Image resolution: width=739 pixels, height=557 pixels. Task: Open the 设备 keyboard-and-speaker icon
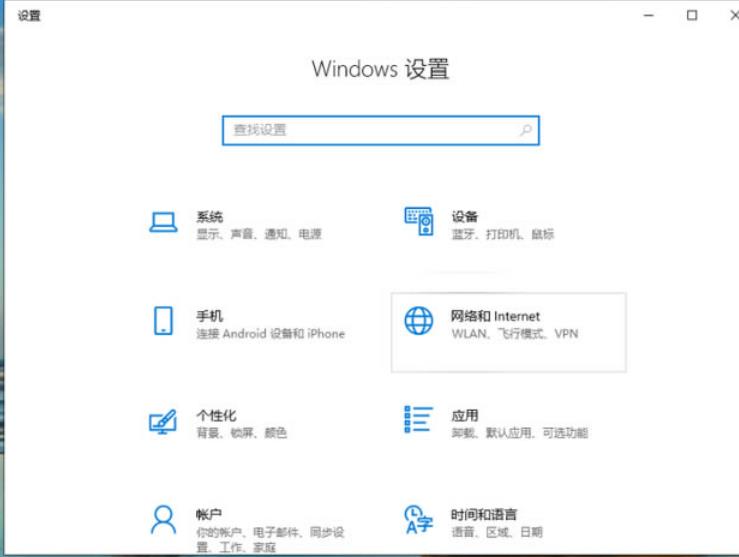tap(419, 221)
